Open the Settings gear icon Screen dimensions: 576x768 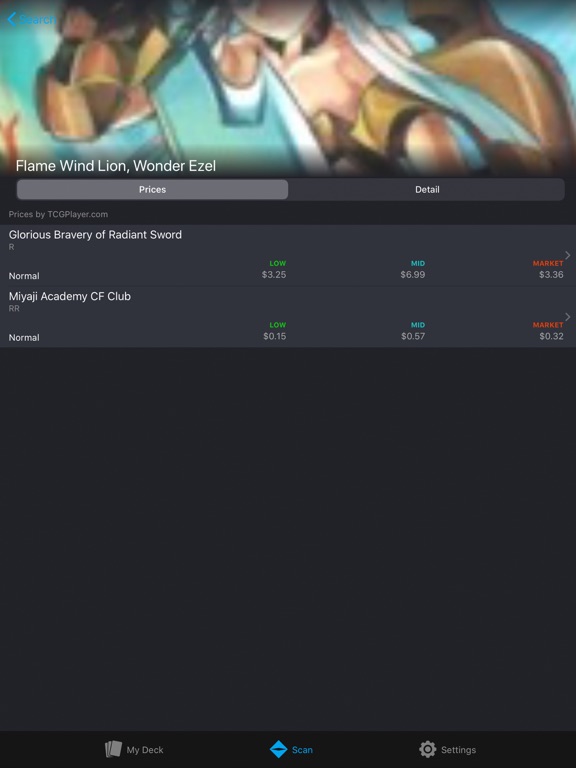pyautogui.click(x=427, y=749)
